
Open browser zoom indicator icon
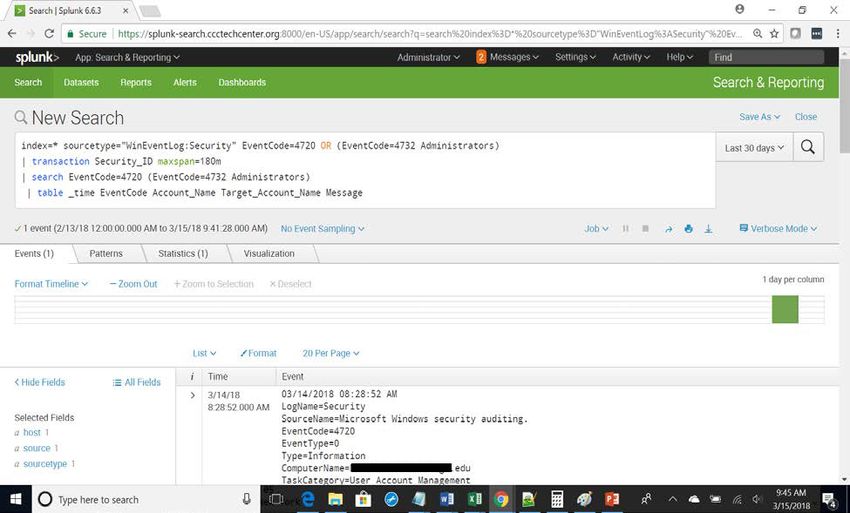click(x=757, y=34)
